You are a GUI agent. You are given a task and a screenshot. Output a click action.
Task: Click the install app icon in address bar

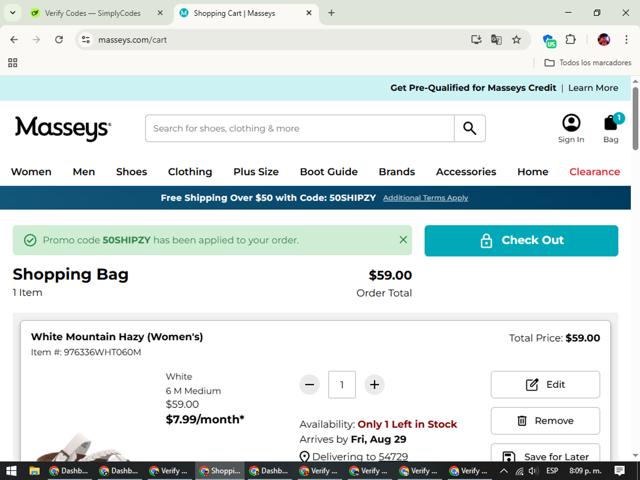(x=476, y=40)
